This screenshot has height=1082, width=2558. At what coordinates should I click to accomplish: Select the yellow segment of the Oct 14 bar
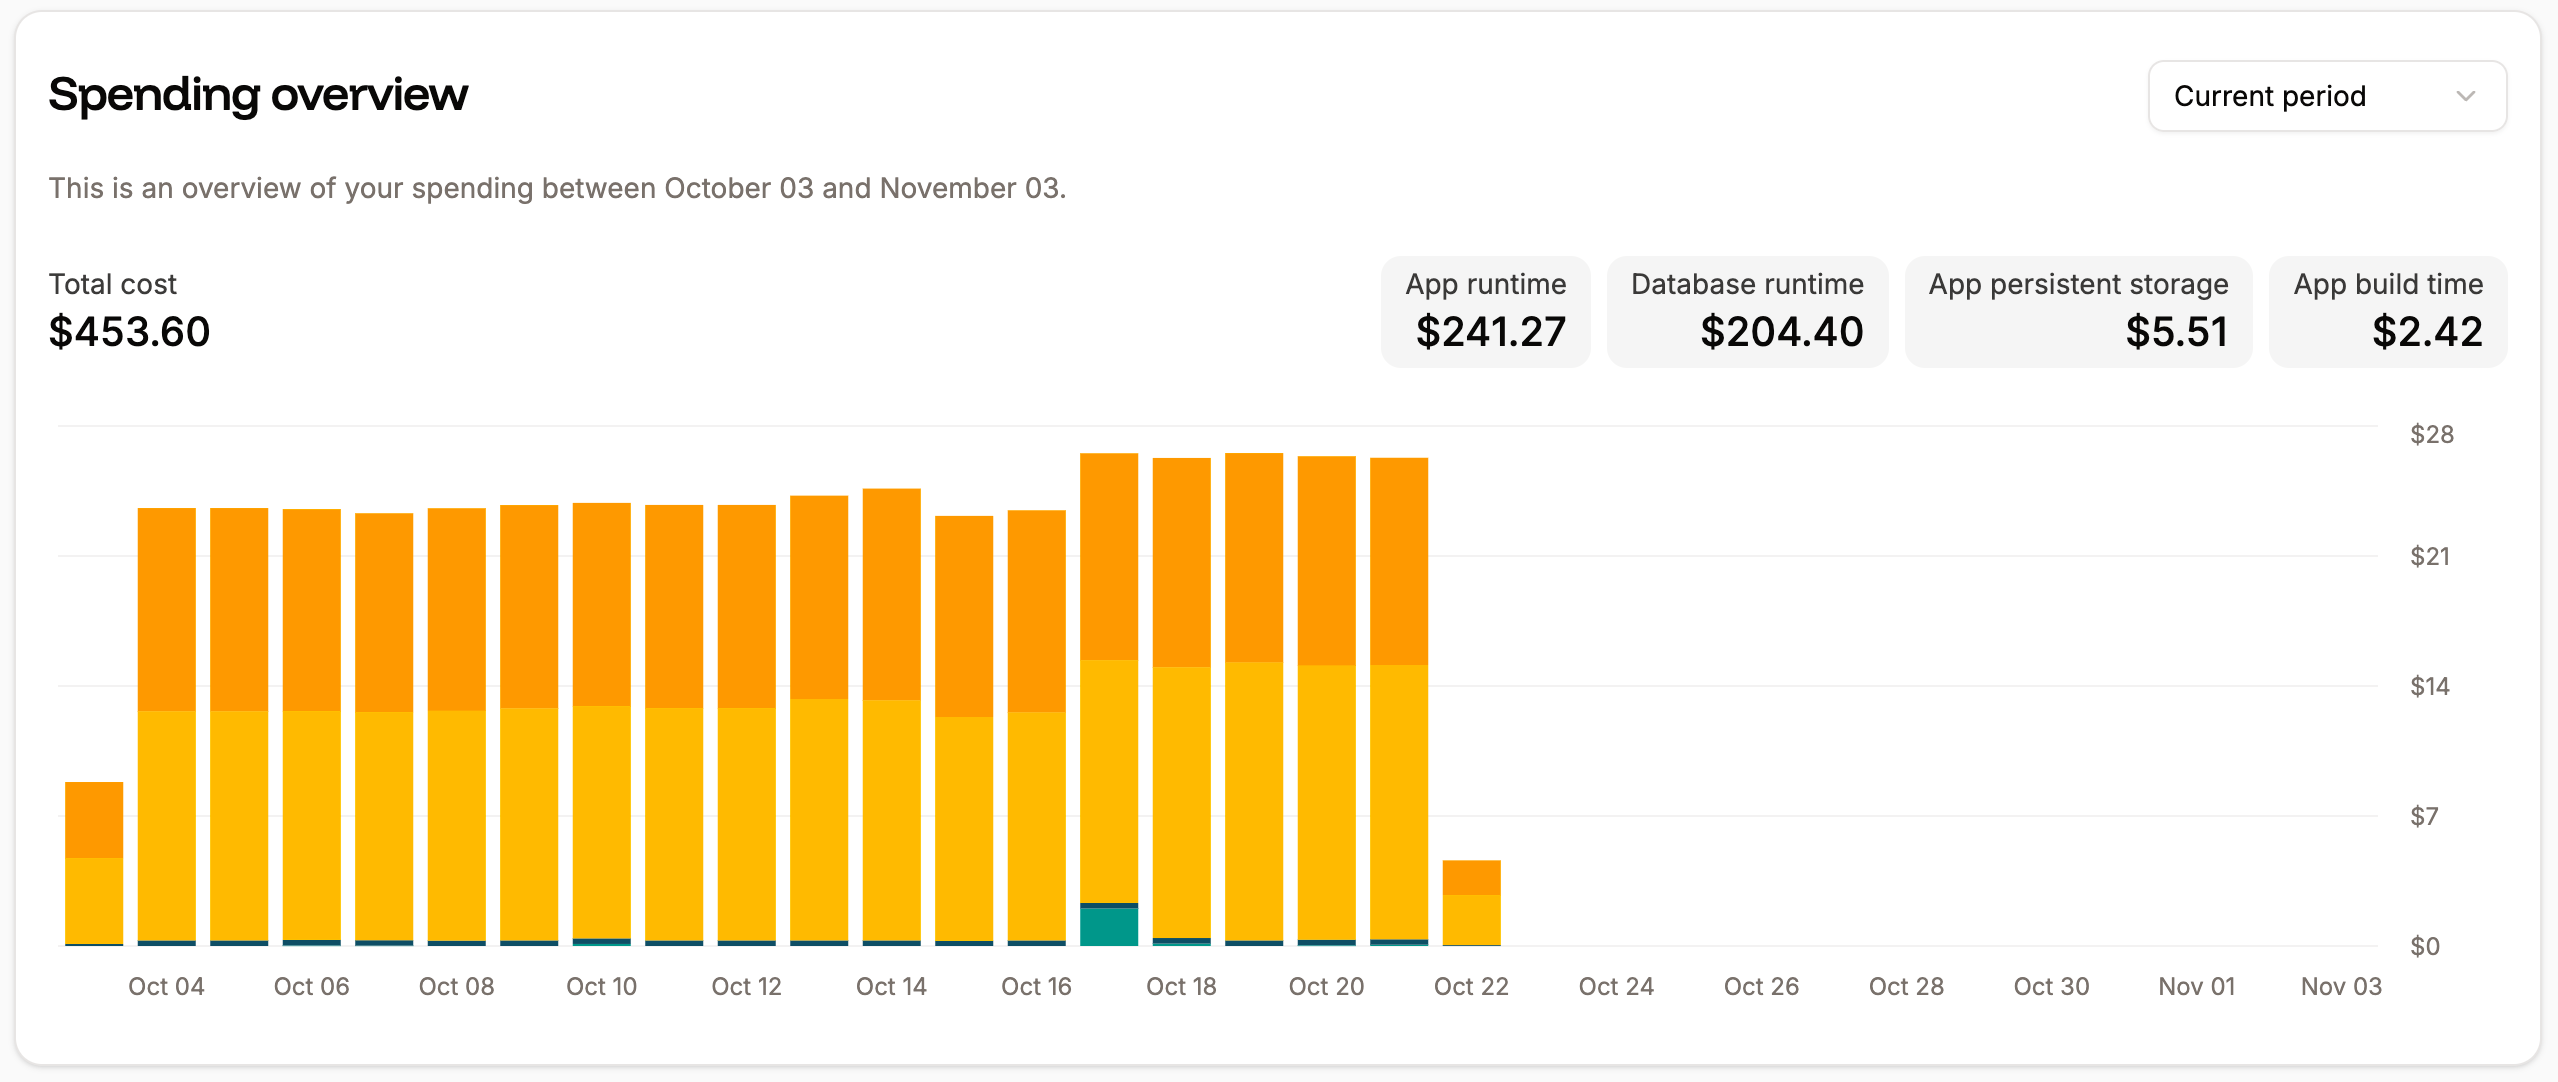[x=891, y=820]
